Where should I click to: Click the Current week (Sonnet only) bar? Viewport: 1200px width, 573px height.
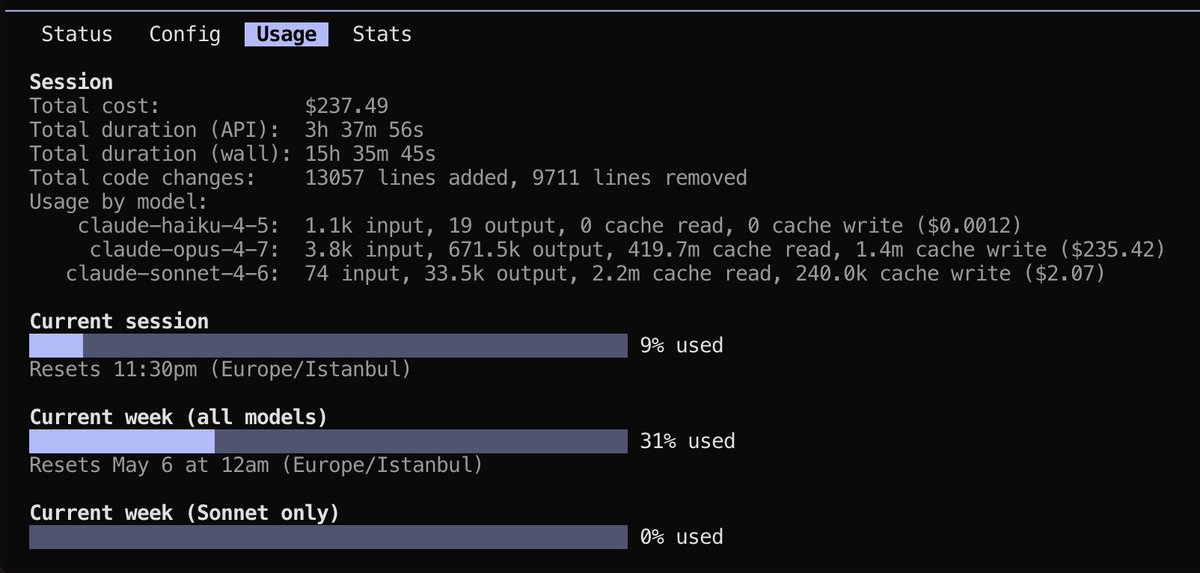(328, 538)
